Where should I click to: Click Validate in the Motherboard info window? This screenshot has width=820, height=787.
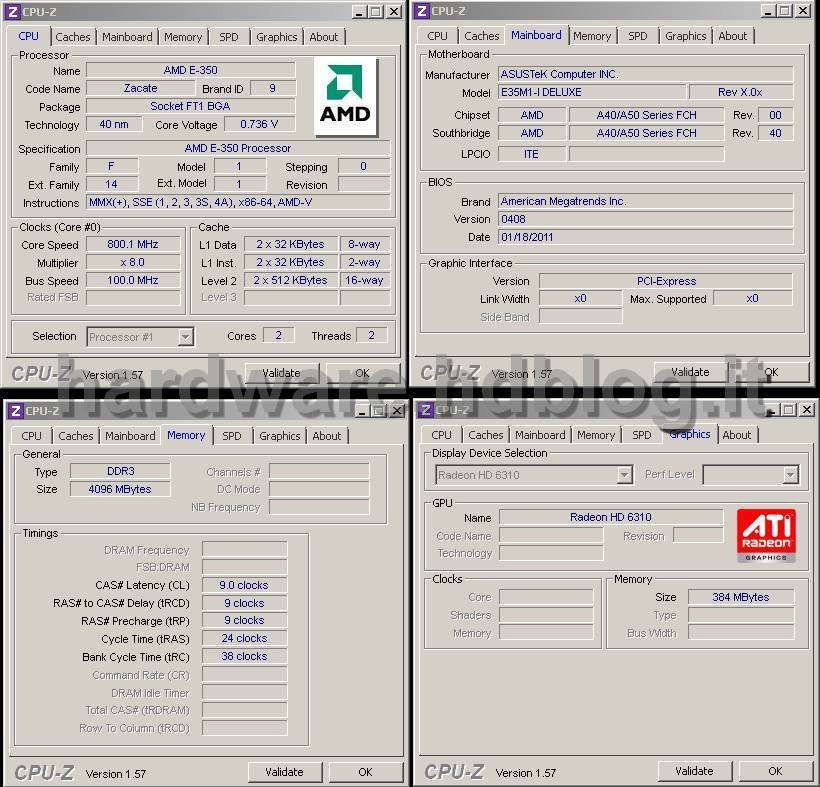[691, 372]
